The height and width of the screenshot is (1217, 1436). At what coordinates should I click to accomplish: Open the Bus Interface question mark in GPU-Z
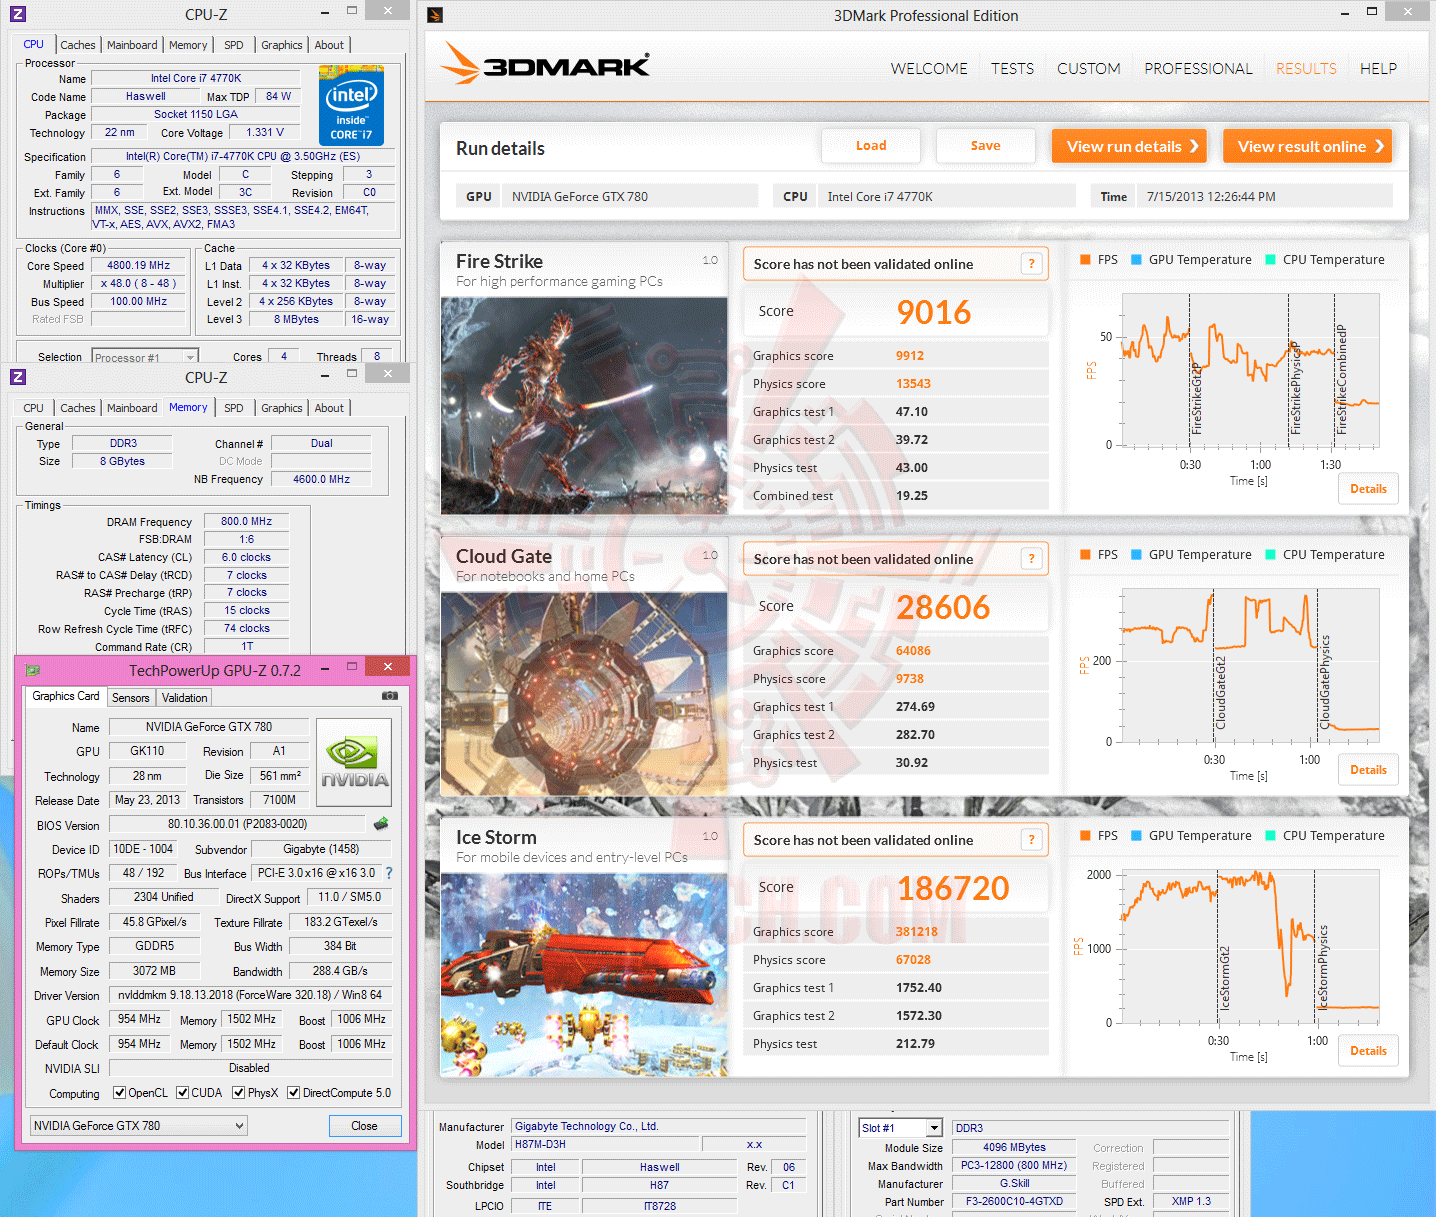389,873
